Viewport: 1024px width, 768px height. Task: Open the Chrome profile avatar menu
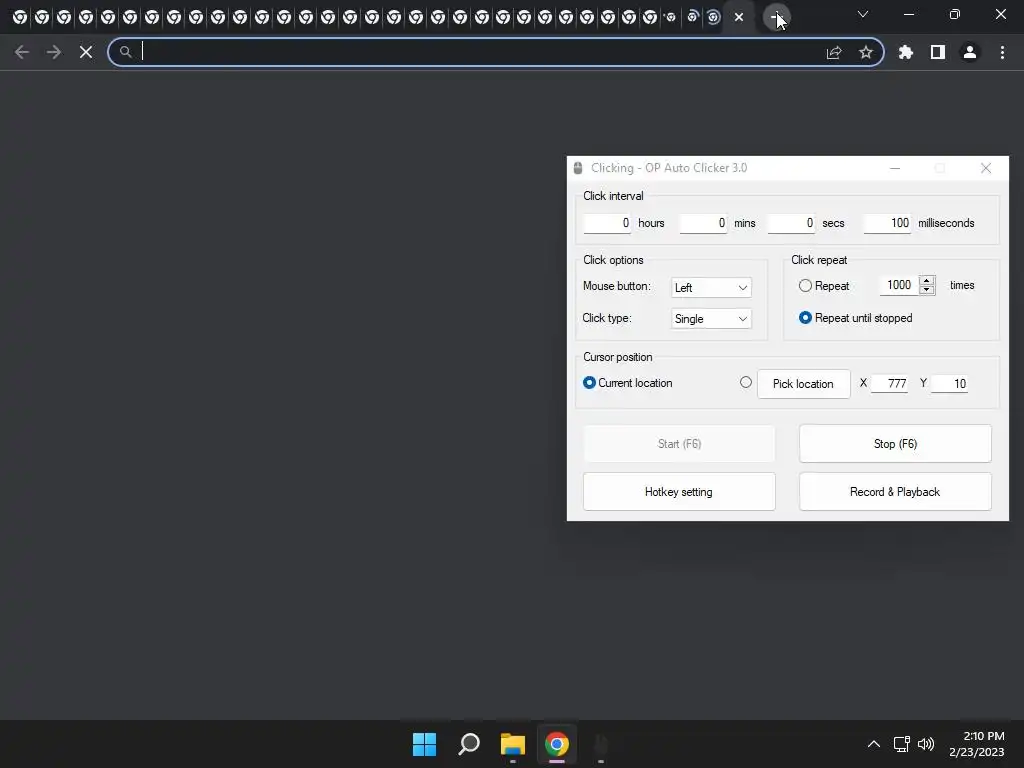(970, 52)
